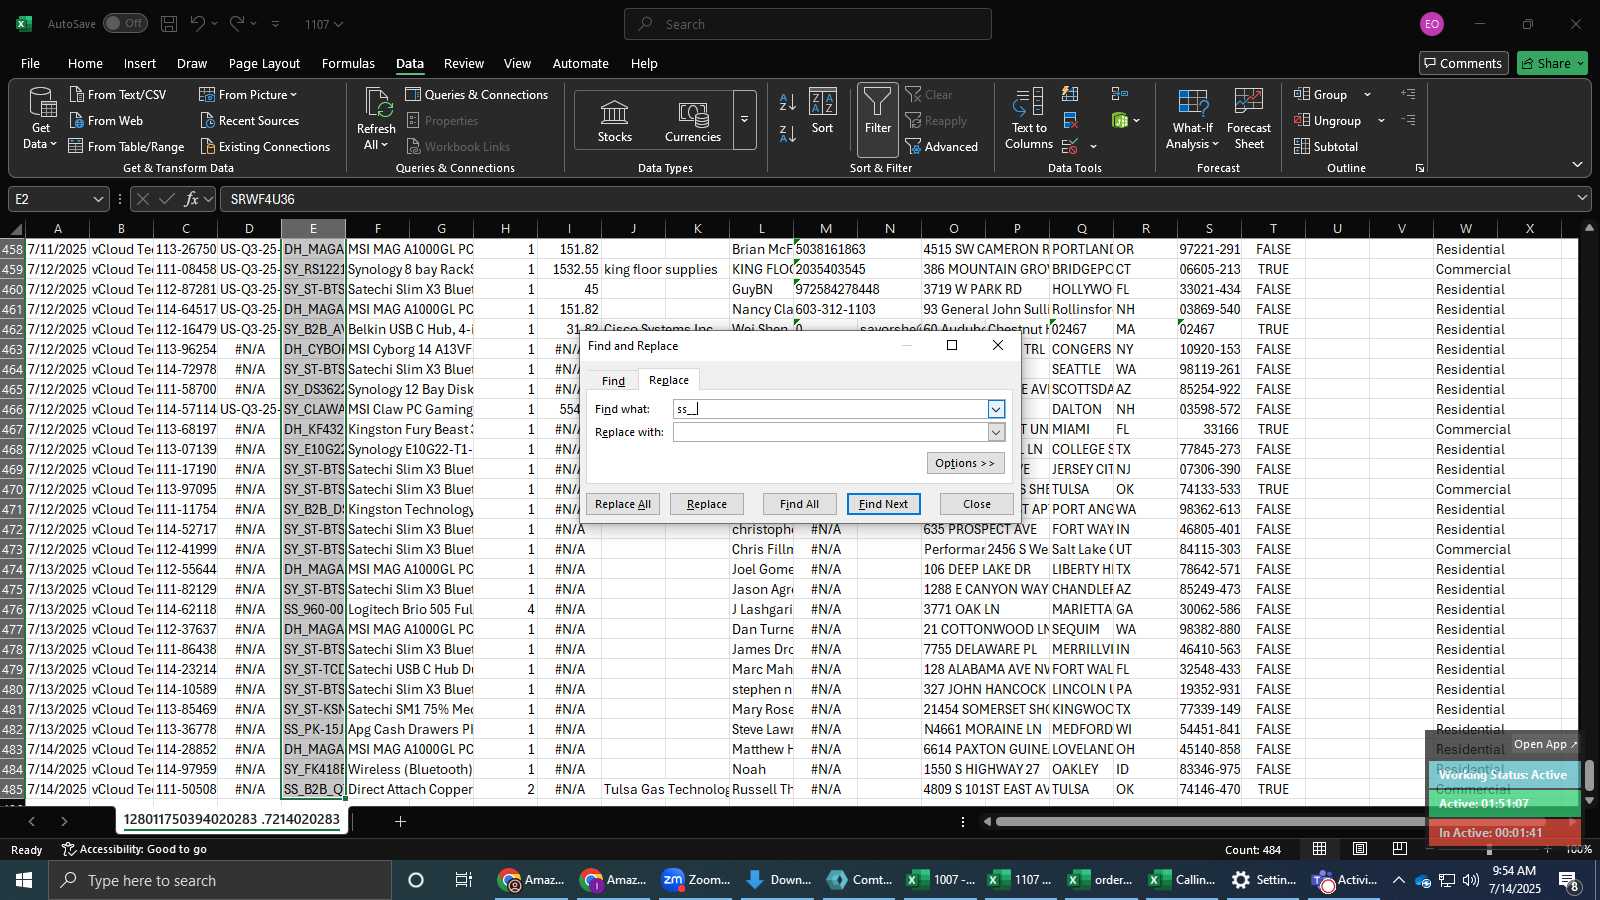This screenshot has height=900, width=1600.
Task: Click the Replace button
Action: click(707, 504)
